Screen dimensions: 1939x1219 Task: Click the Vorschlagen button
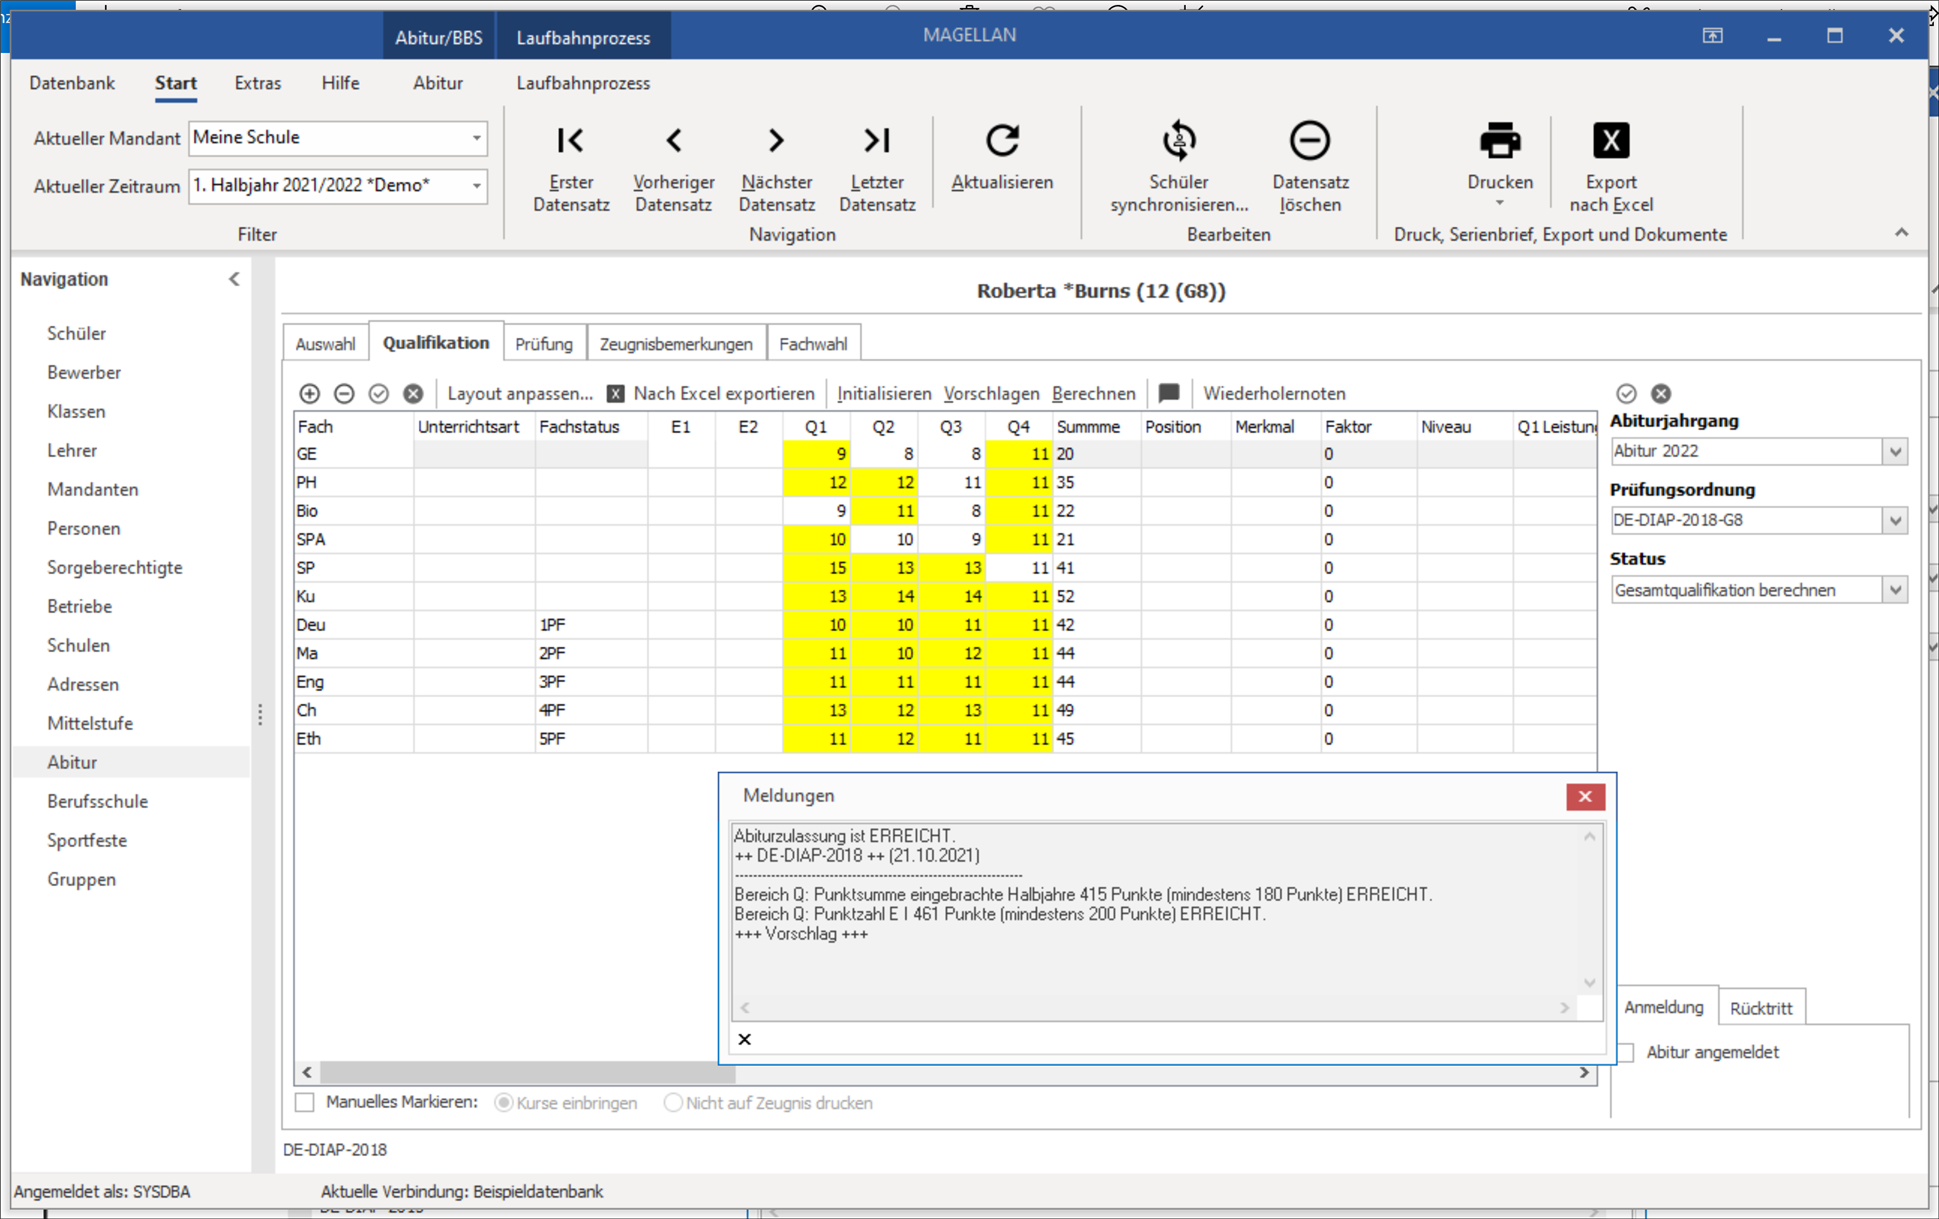[992, 394]
